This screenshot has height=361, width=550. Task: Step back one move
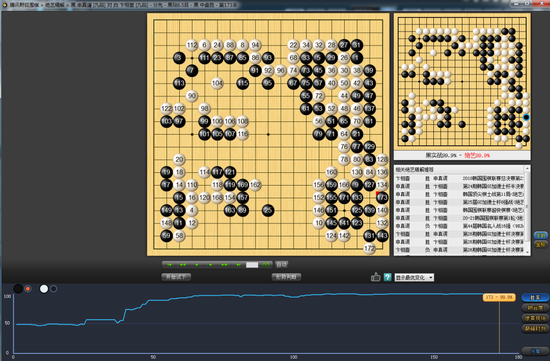197,265
